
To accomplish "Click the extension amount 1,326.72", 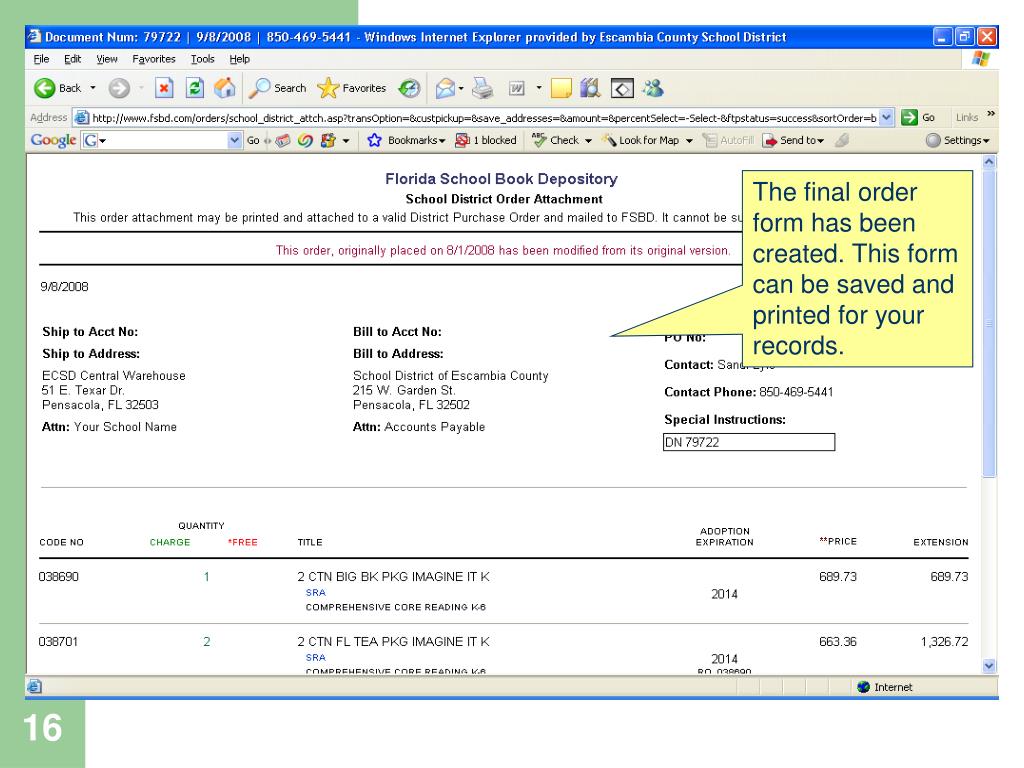I will tap(944, 642).
